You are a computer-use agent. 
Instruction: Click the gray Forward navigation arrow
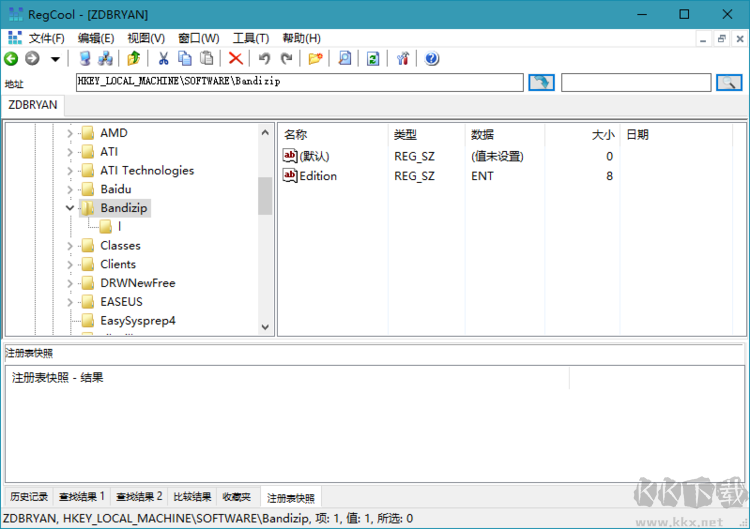click(x=32, y=58)
